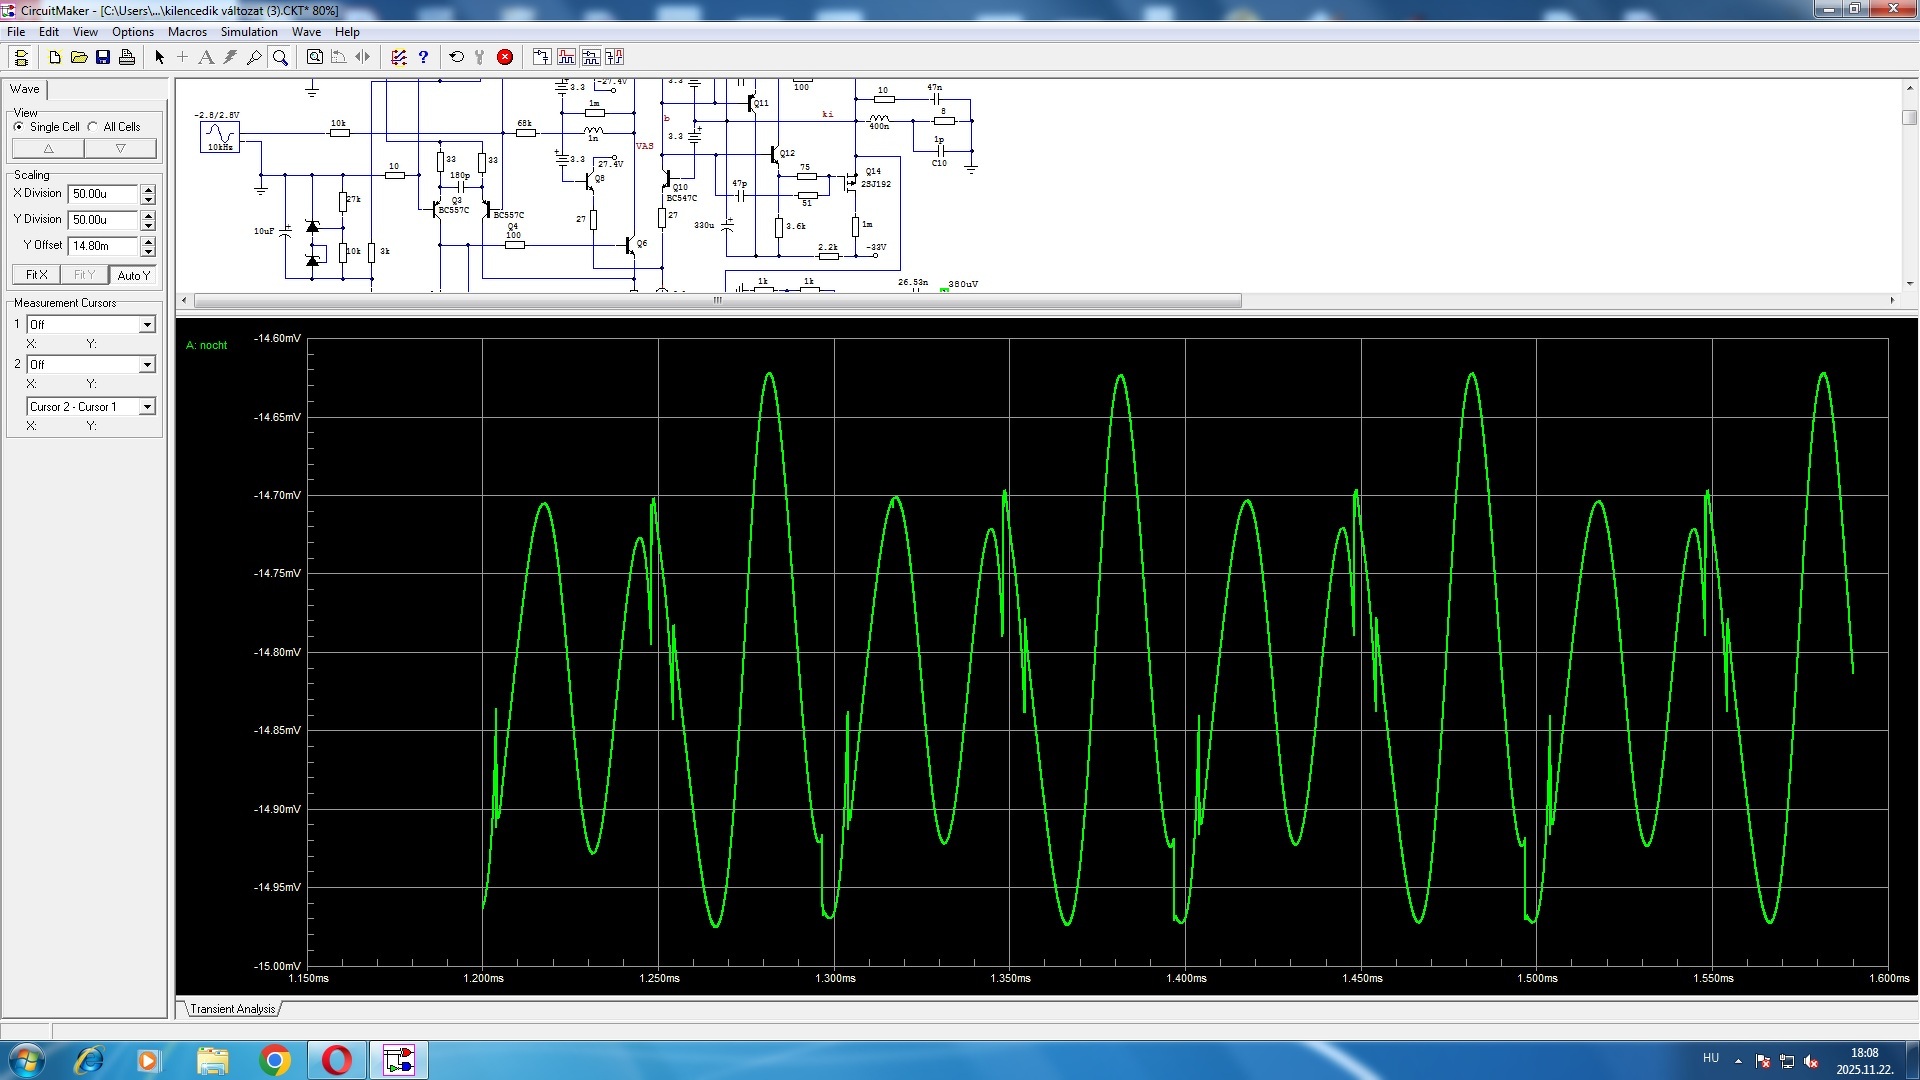The image size is (1920, 1080).
Task: Select the Single Cell radio button
Action: (19, 127)
